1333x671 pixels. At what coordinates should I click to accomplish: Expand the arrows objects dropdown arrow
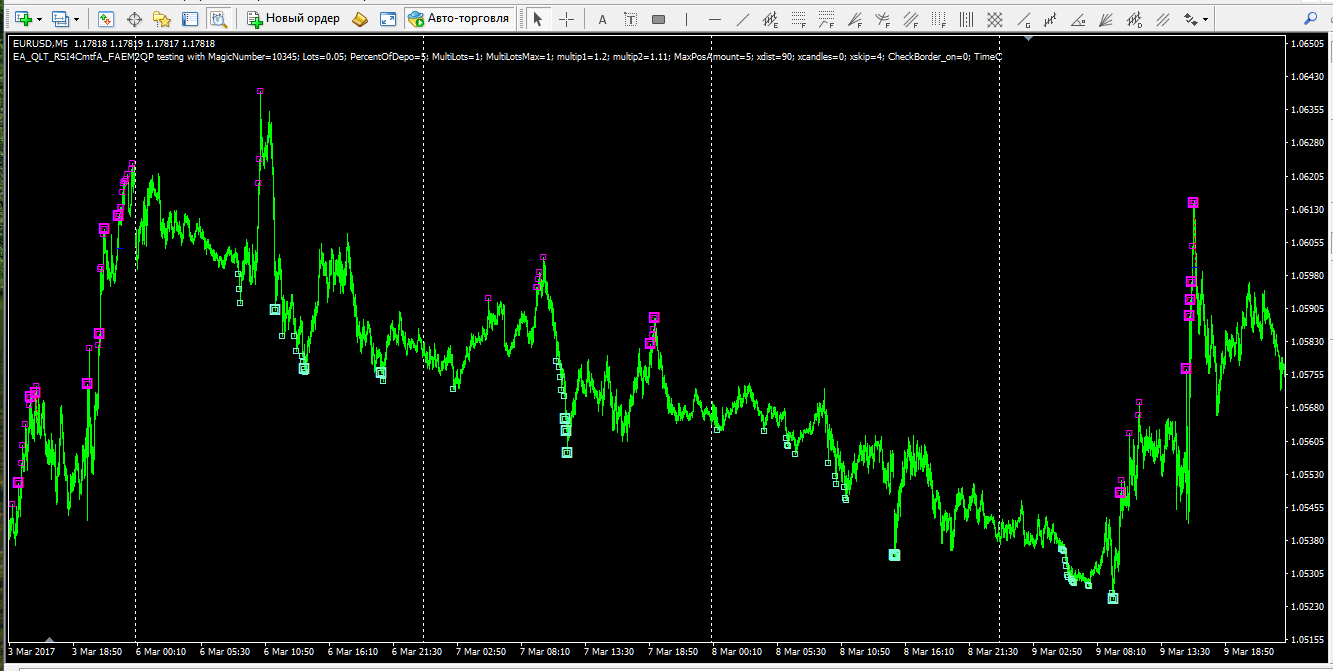pos(1206,19)
